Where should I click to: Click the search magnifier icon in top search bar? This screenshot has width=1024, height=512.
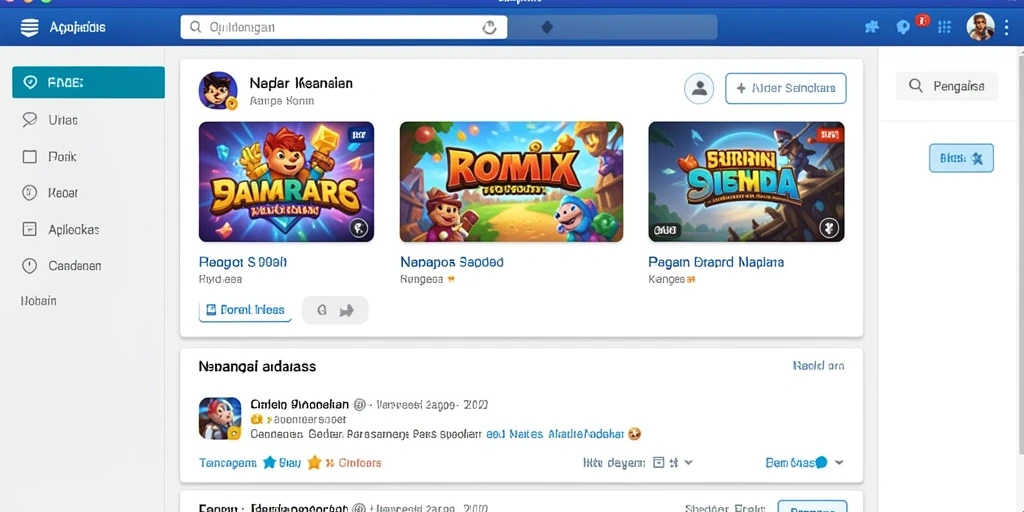pos(195,27)
